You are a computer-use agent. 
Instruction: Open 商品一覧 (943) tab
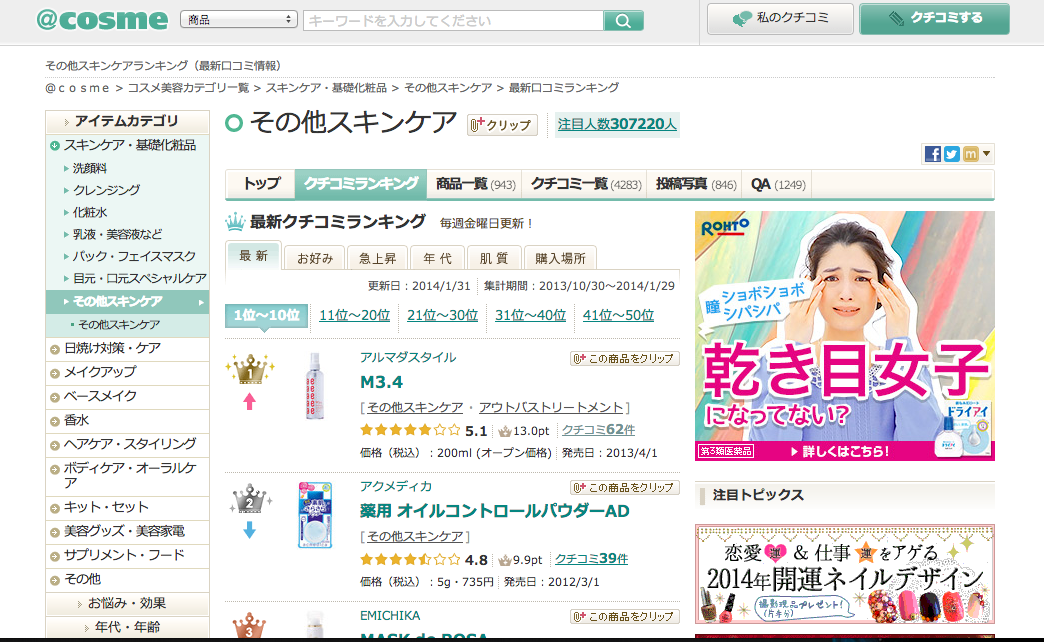click(475, 184)
